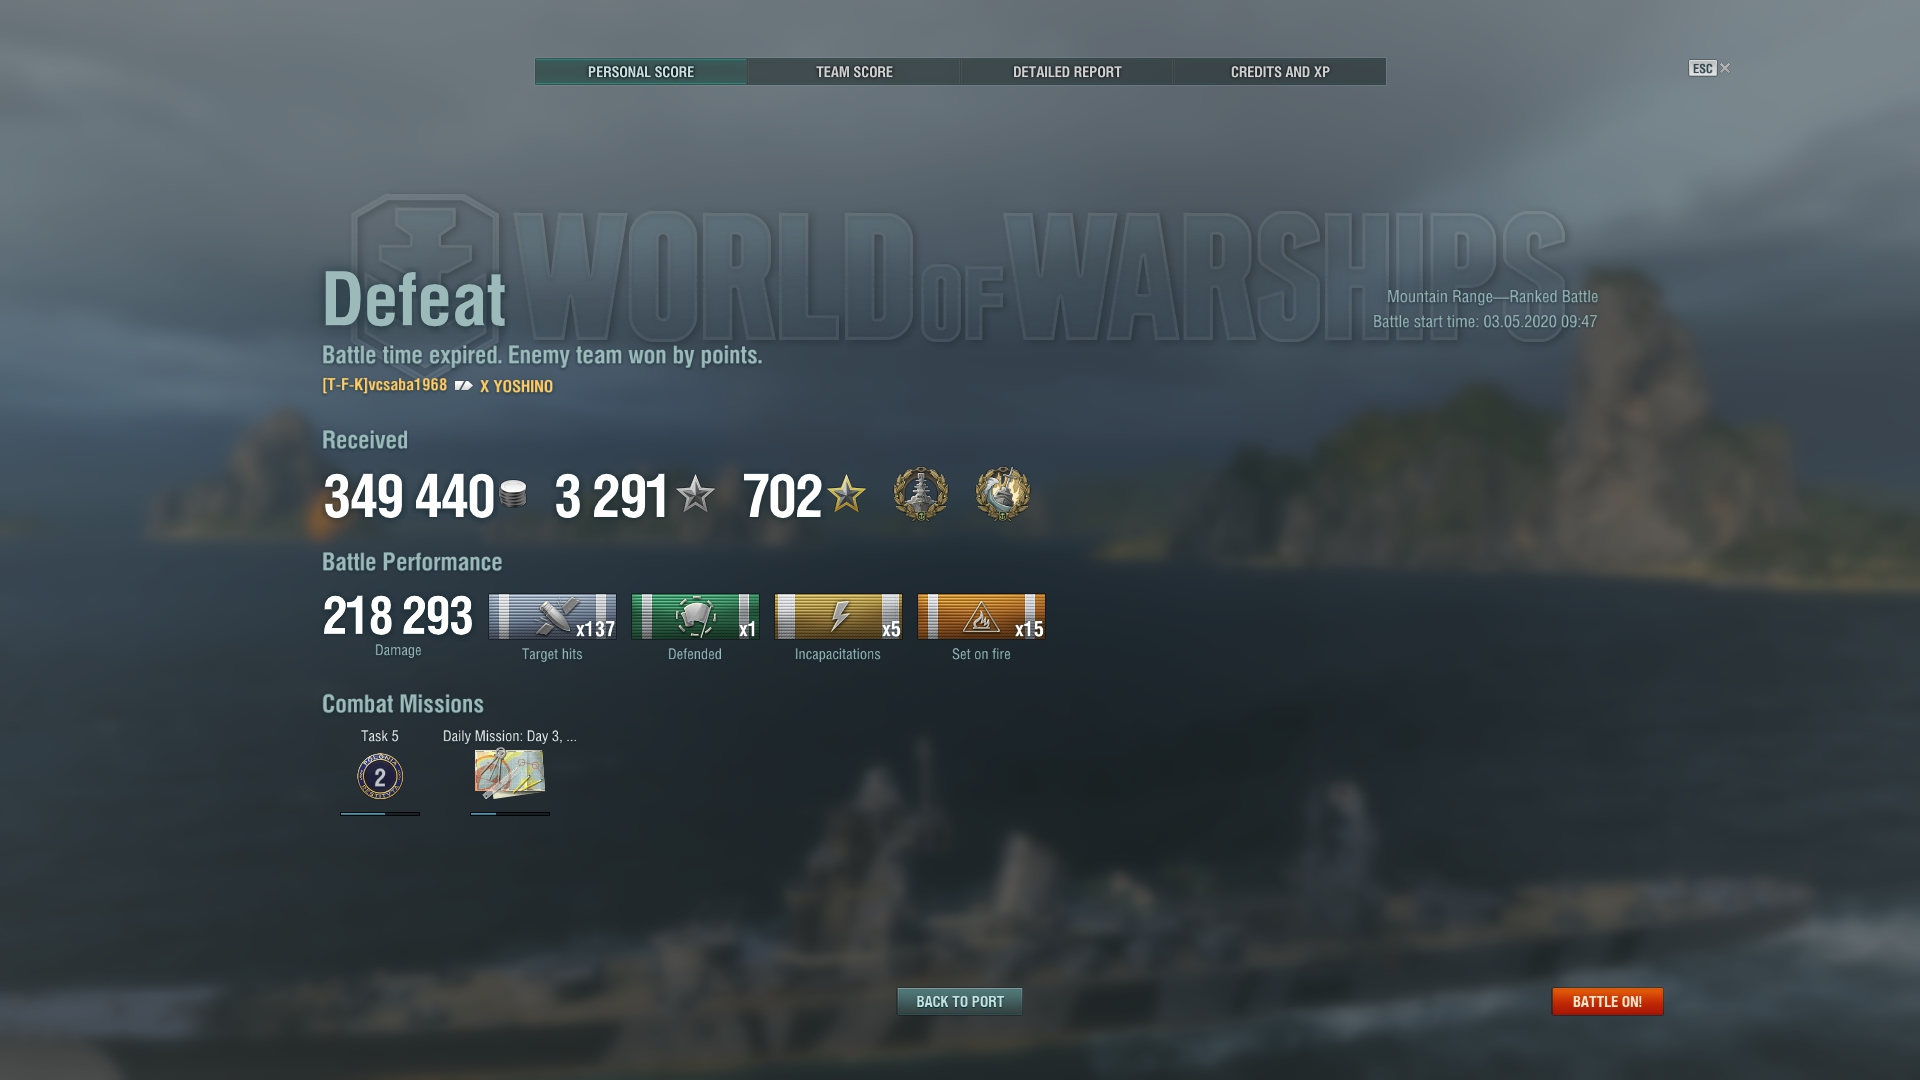Open the Daily Mission Day 3 thumbnail
This screenshot has height=1080, width=1920.
(509, 774)
